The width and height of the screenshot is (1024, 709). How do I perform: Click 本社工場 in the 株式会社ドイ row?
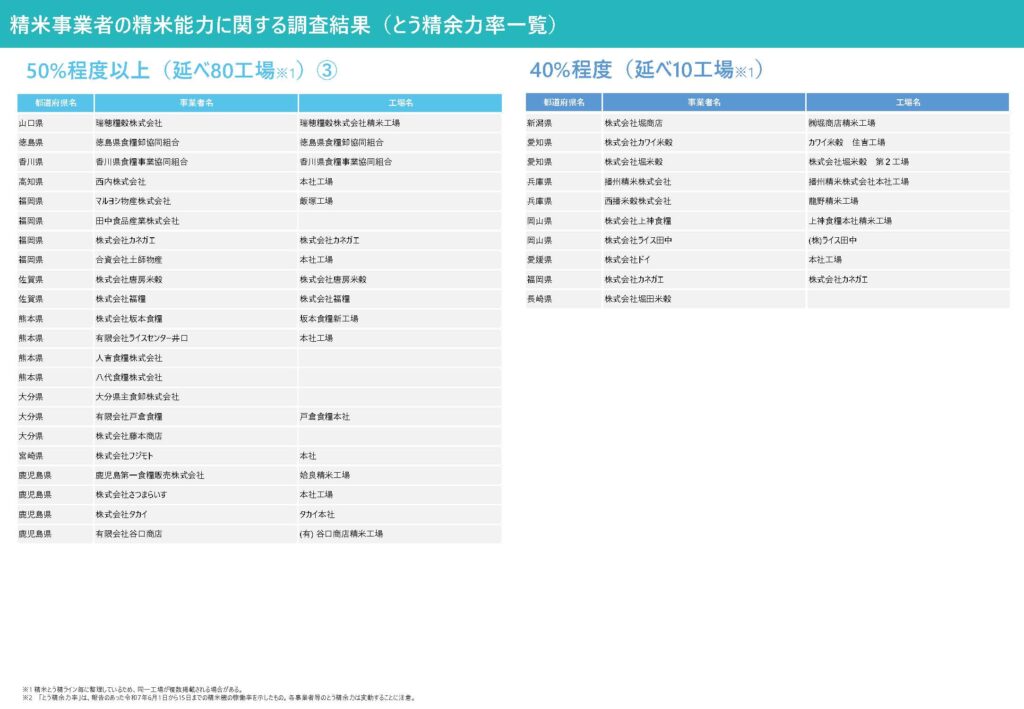825,260
